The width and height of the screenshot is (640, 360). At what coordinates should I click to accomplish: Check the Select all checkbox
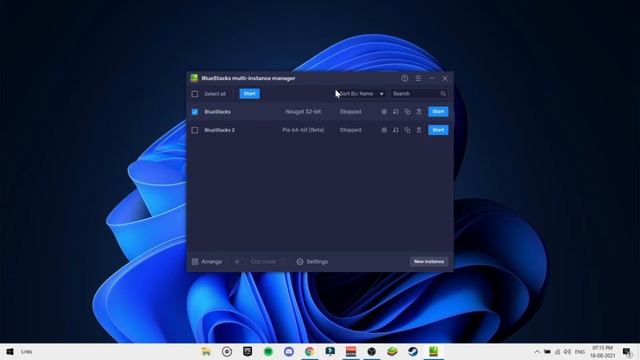[x=195, y=94]
